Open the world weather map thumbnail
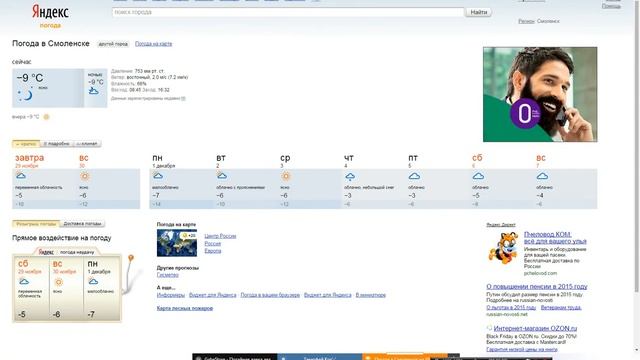The image size is (640, 360). point(177,243)
